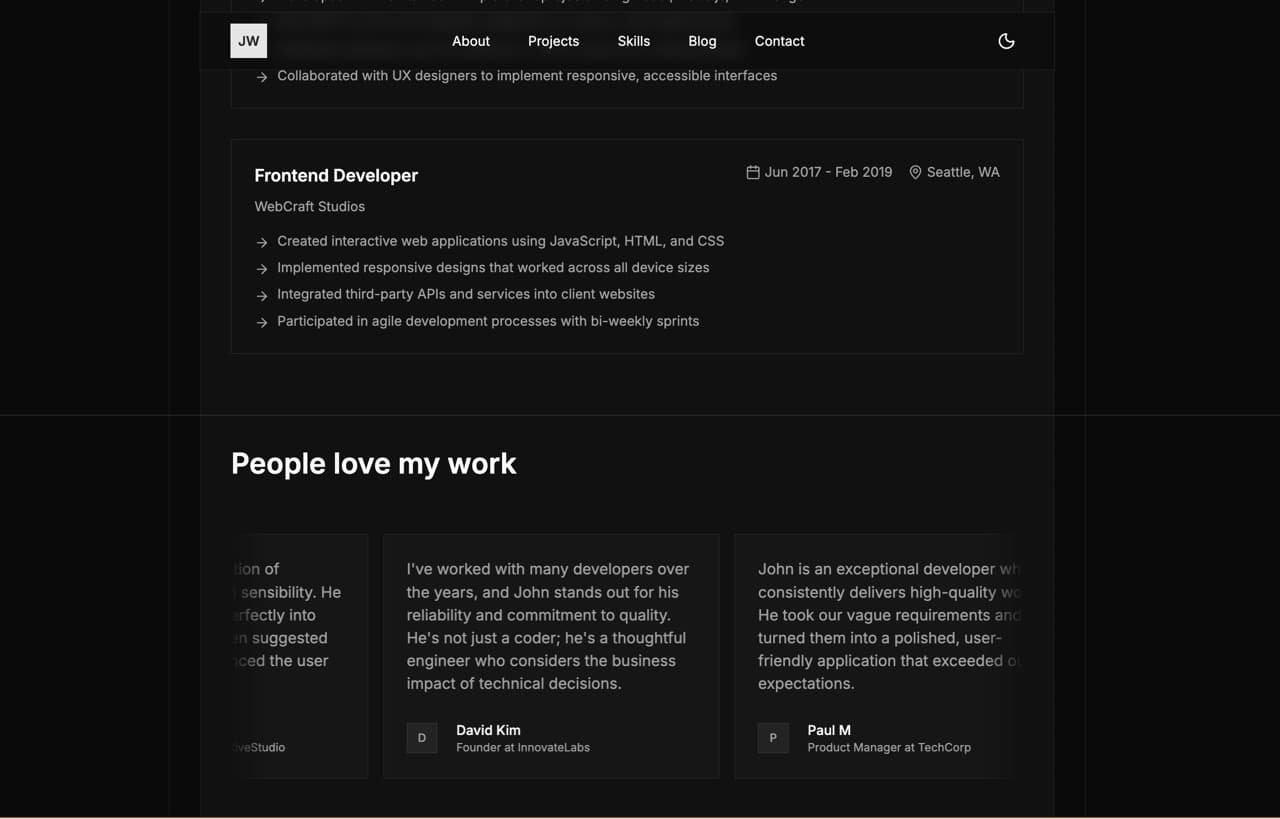Open the Projects navigation item

click(x=553, y=41)
